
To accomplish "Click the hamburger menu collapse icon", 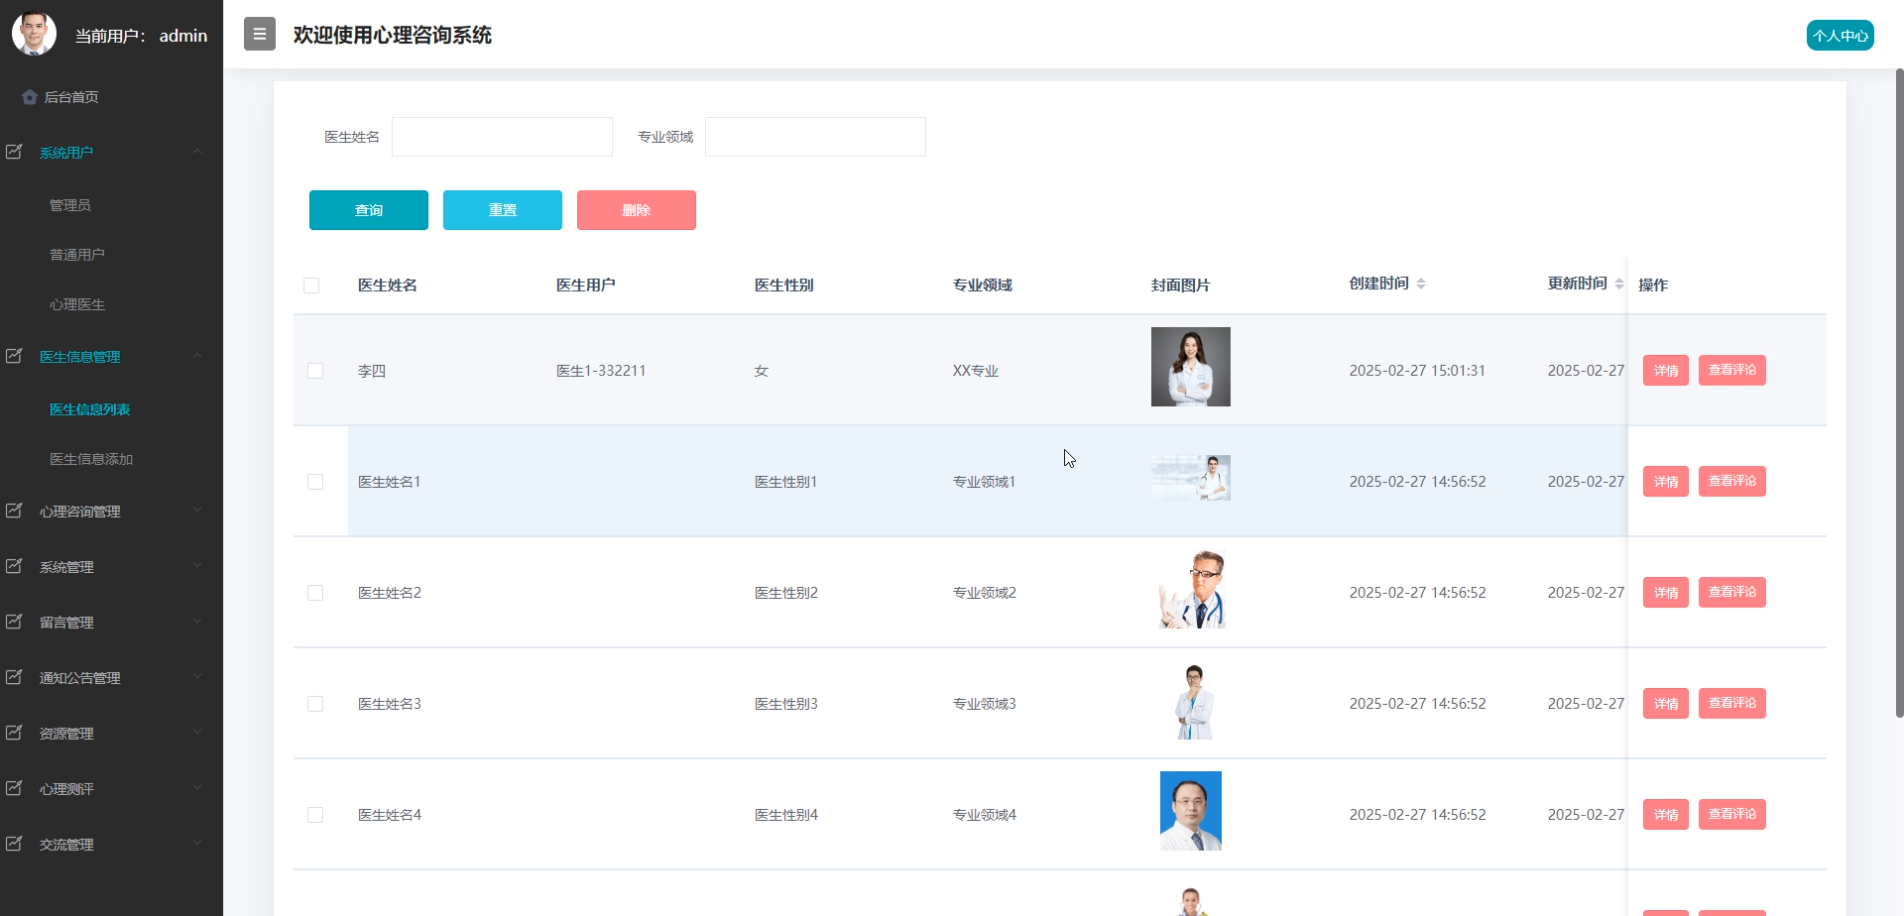I will 259,34.
